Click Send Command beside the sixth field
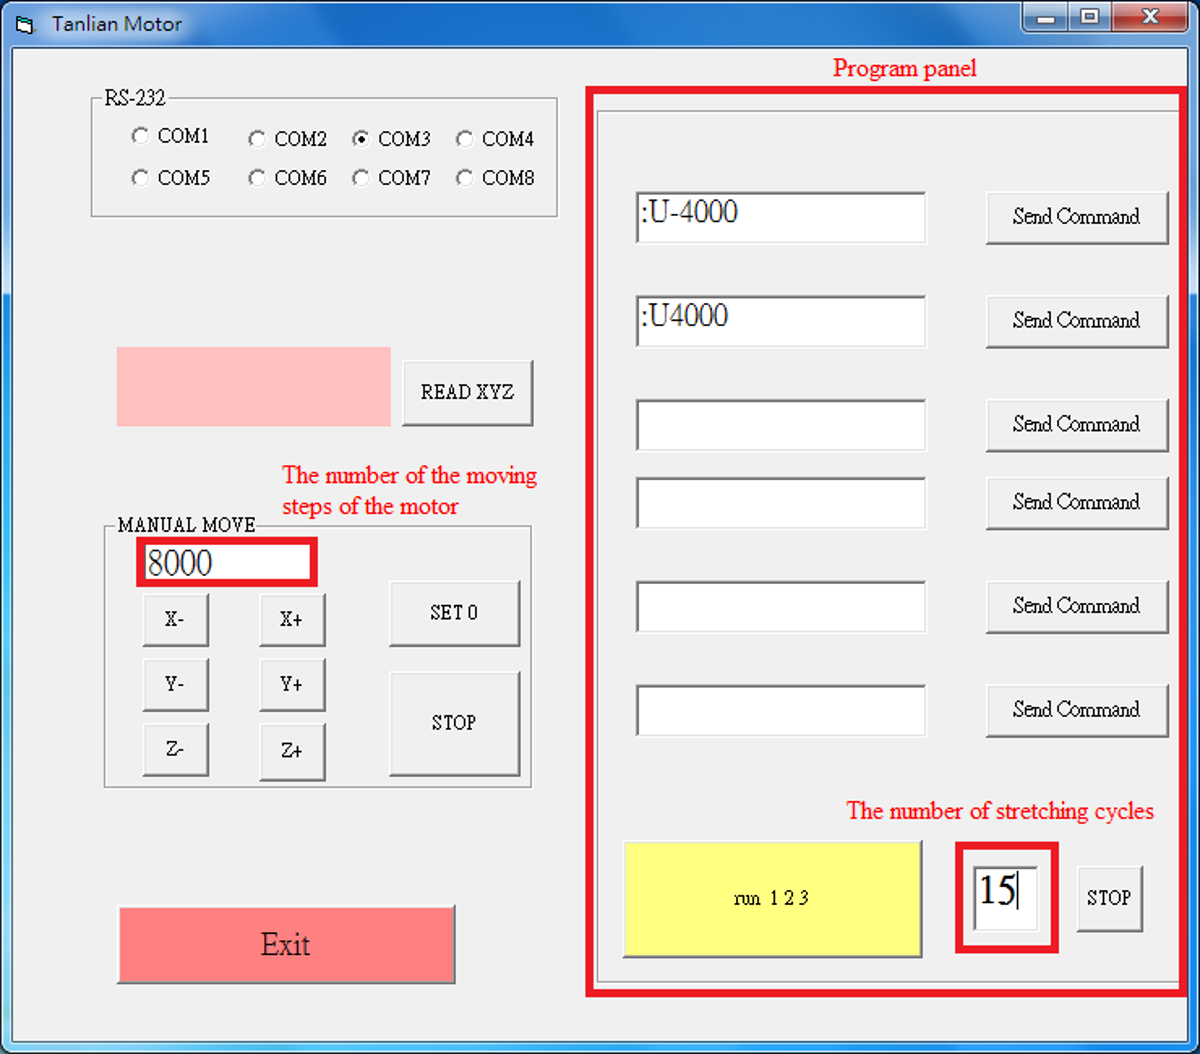This screenshot has height=1054, width=1200. [1077, 710]
